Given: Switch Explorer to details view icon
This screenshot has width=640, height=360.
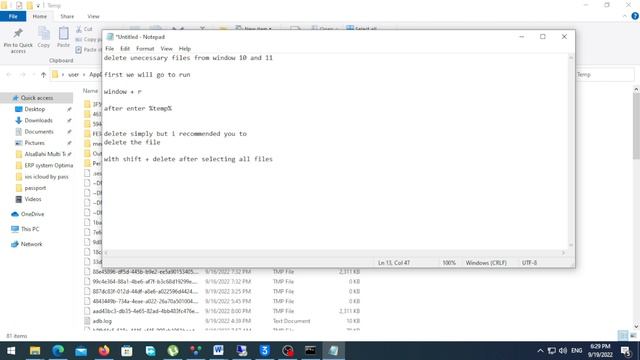Looking at the screenshot, I should (623, 336).
